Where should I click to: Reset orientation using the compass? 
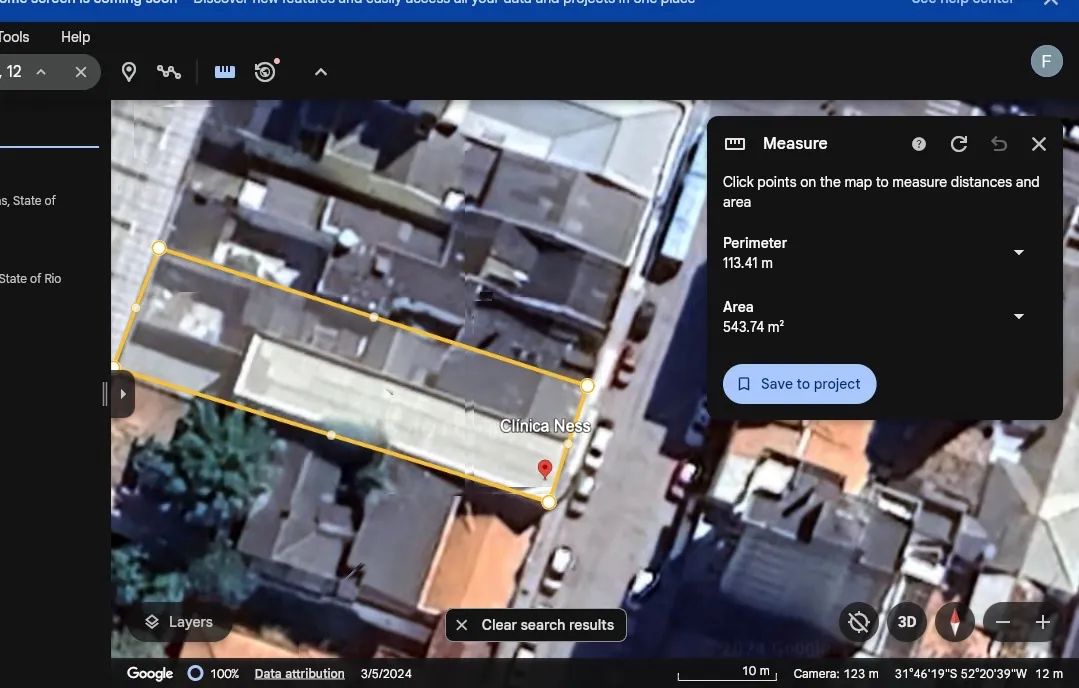click(x=955, y=622)
